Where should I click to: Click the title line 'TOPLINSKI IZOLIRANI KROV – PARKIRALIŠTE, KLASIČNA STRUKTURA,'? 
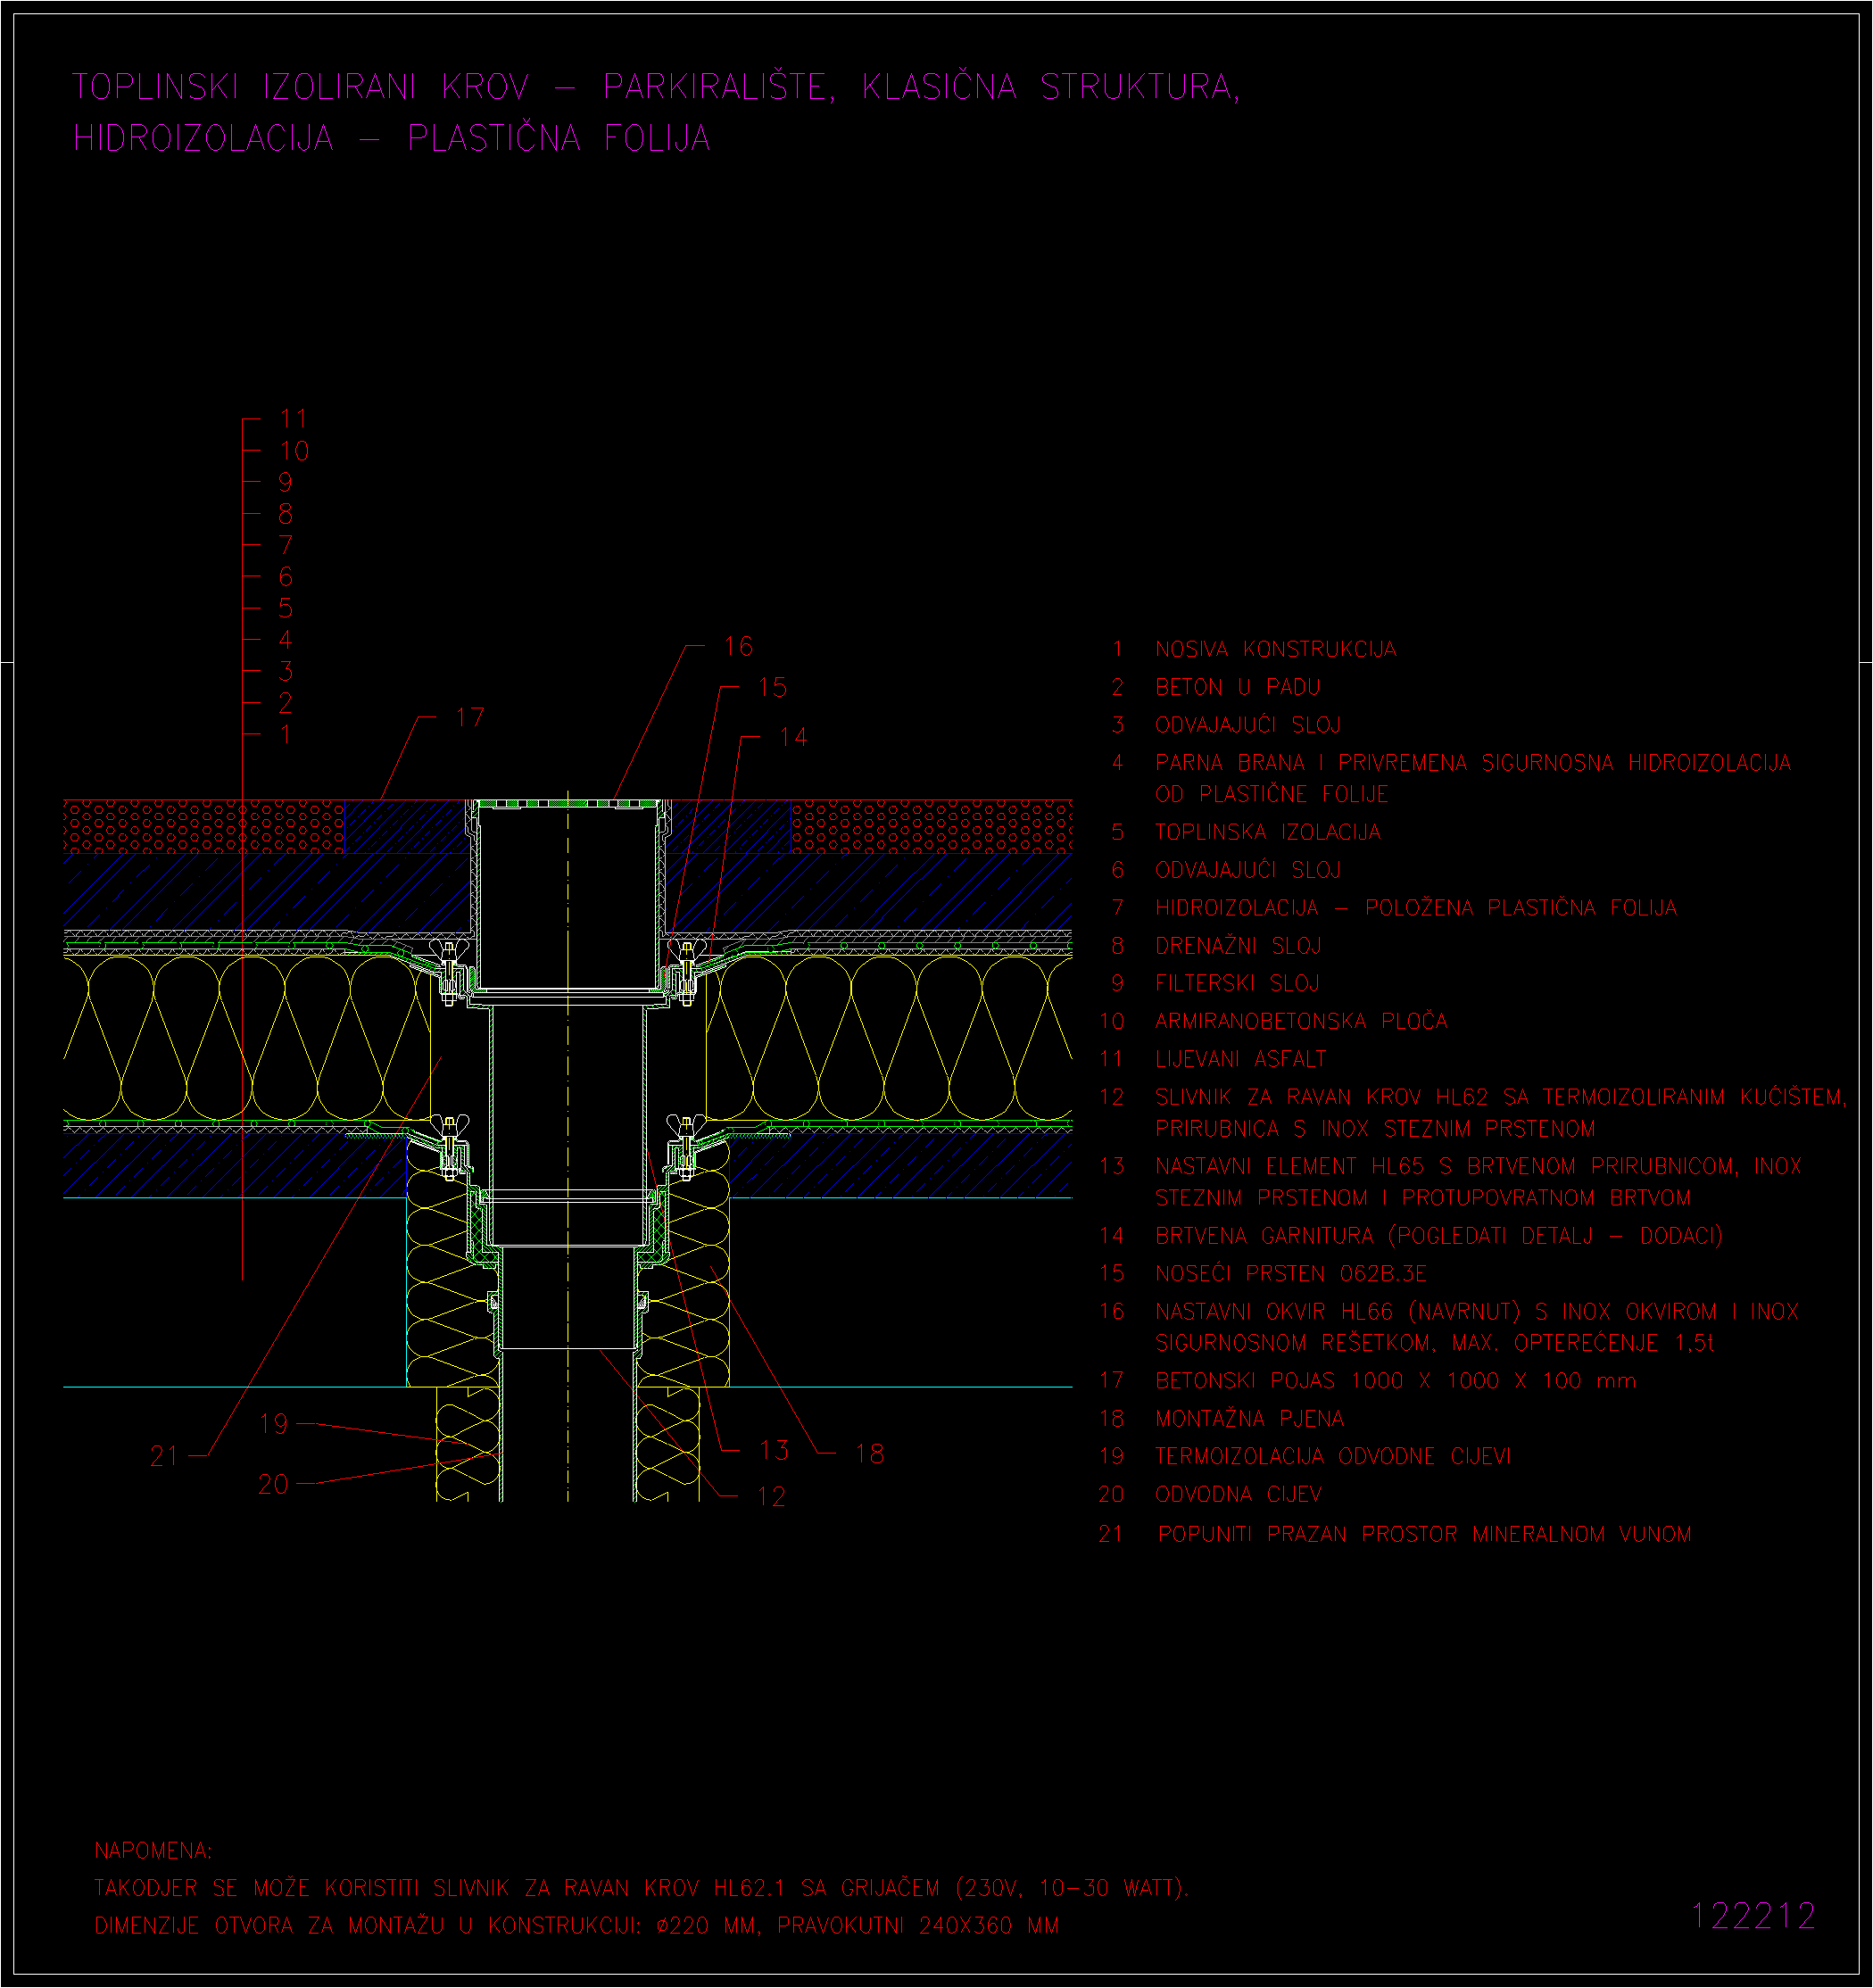click(x=656, y=87)
